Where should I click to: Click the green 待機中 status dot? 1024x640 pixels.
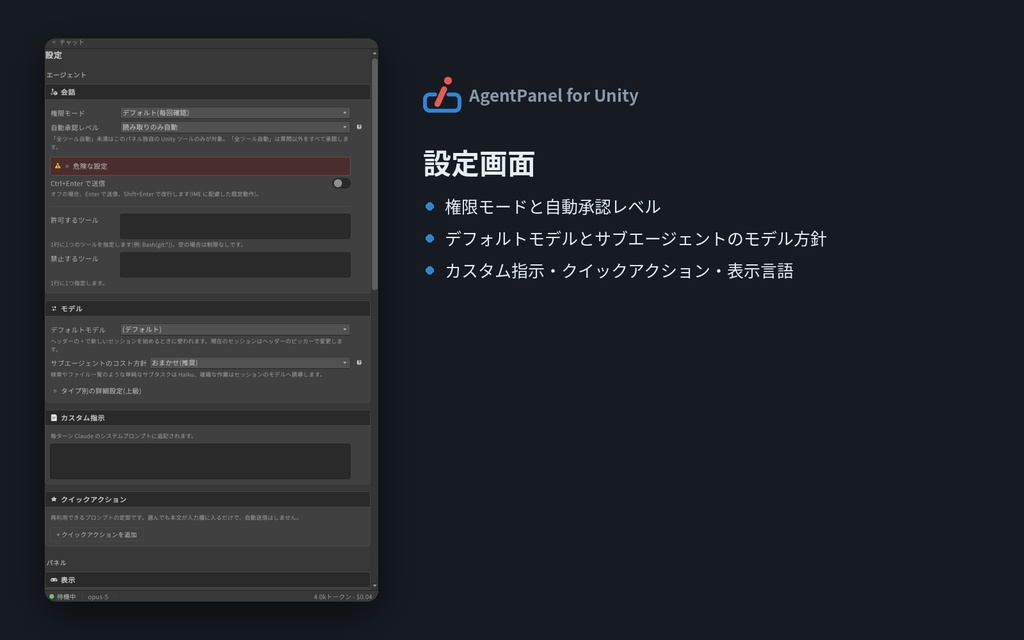coord(52,597)
